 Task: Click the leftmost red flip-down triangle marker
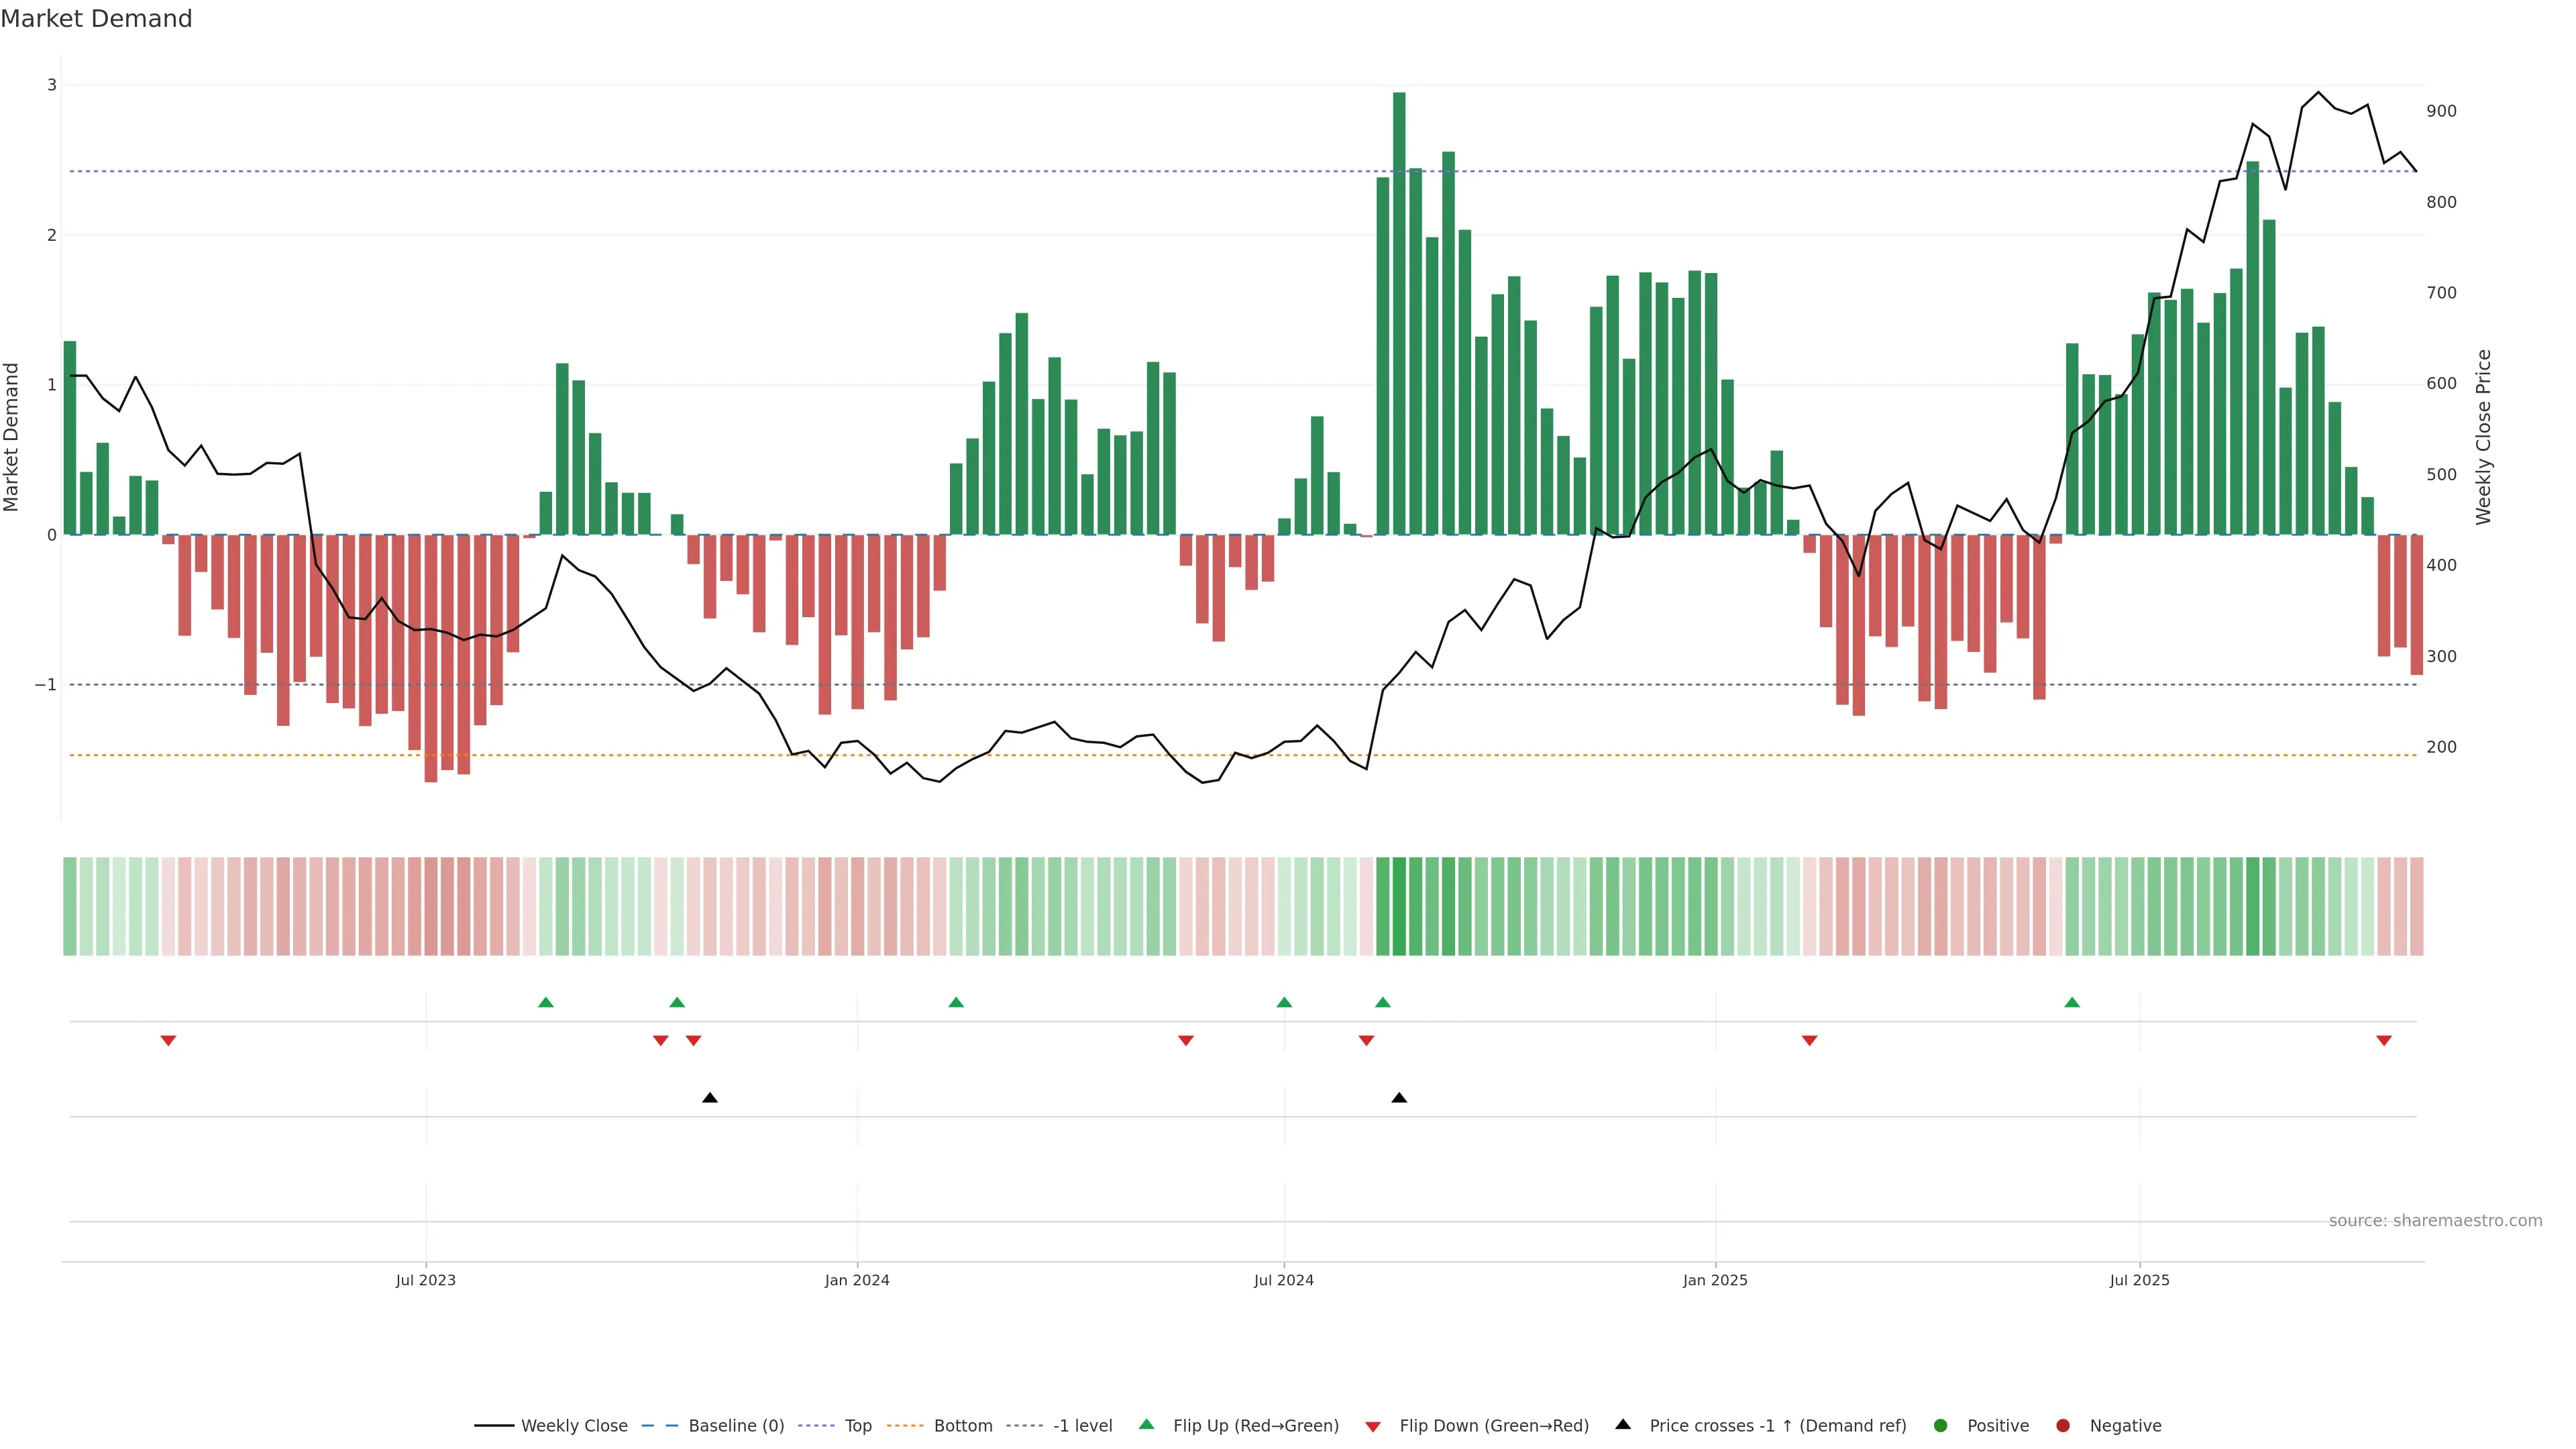(168, 1041)
